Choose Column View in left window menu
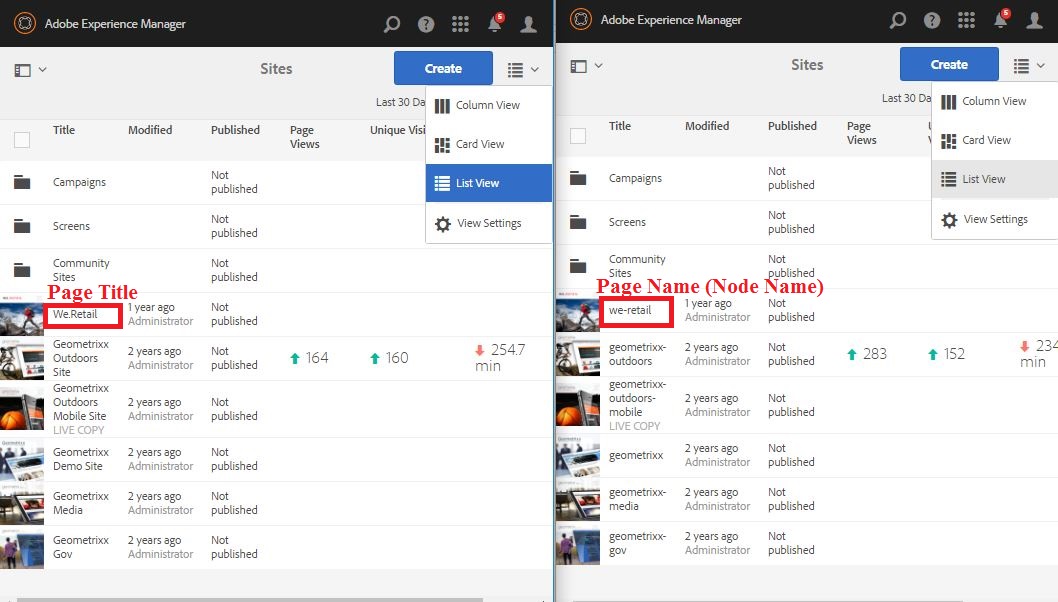The image size is (1058, 602). [x=489, y=105]
